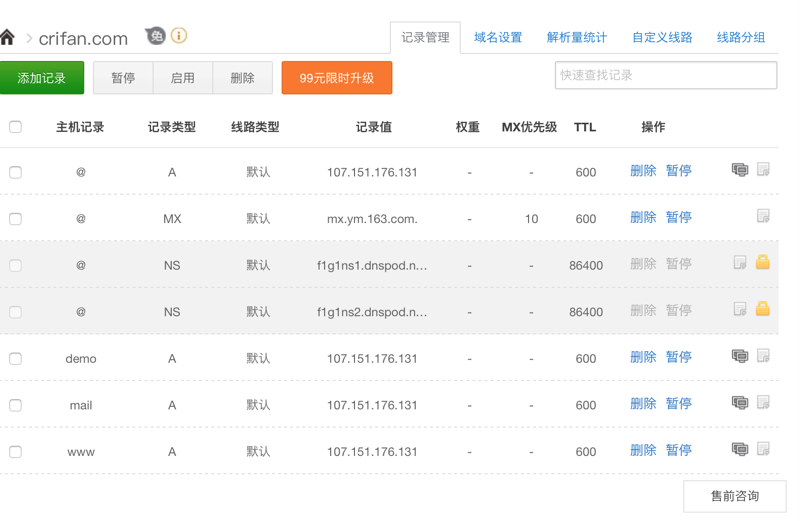The height and width of the screenshot is (521, 800).
Task: Go to the 线路分组 tab
Action: click(x=741, y=38)
